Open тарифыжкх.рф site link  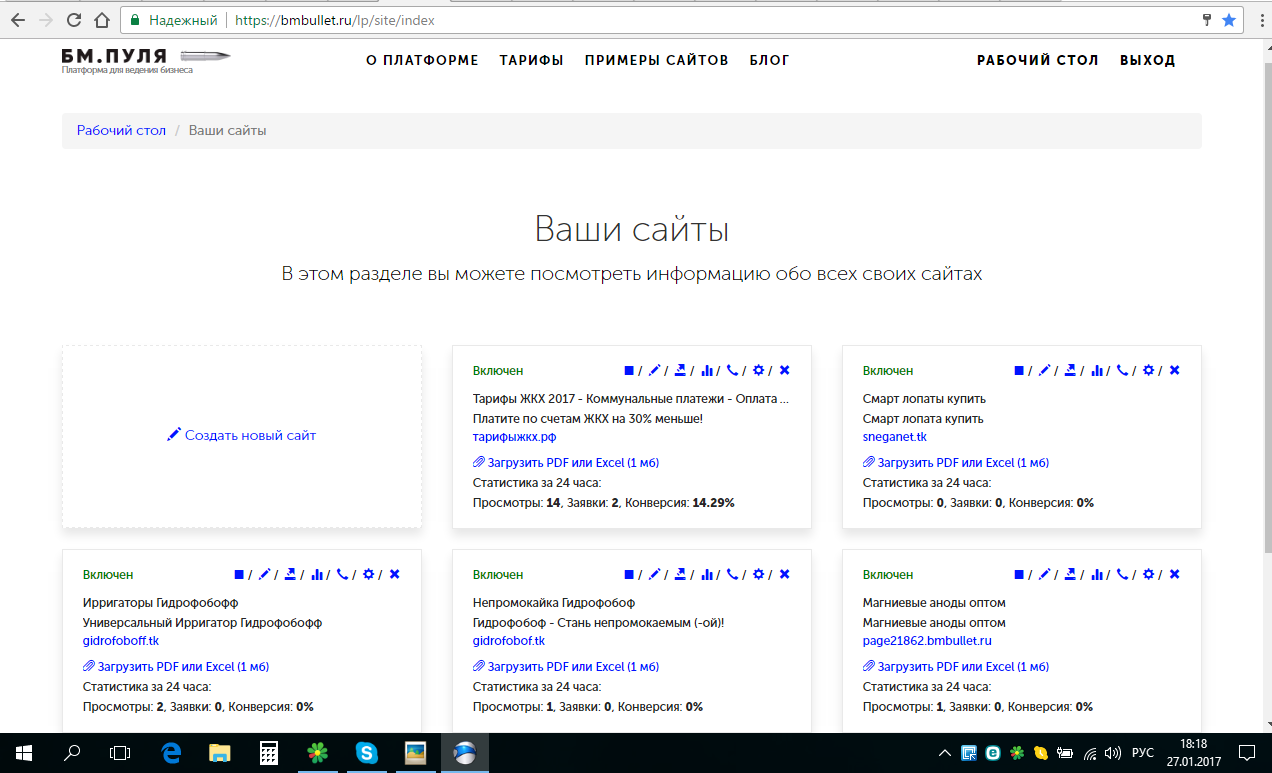tap(514, 437)
